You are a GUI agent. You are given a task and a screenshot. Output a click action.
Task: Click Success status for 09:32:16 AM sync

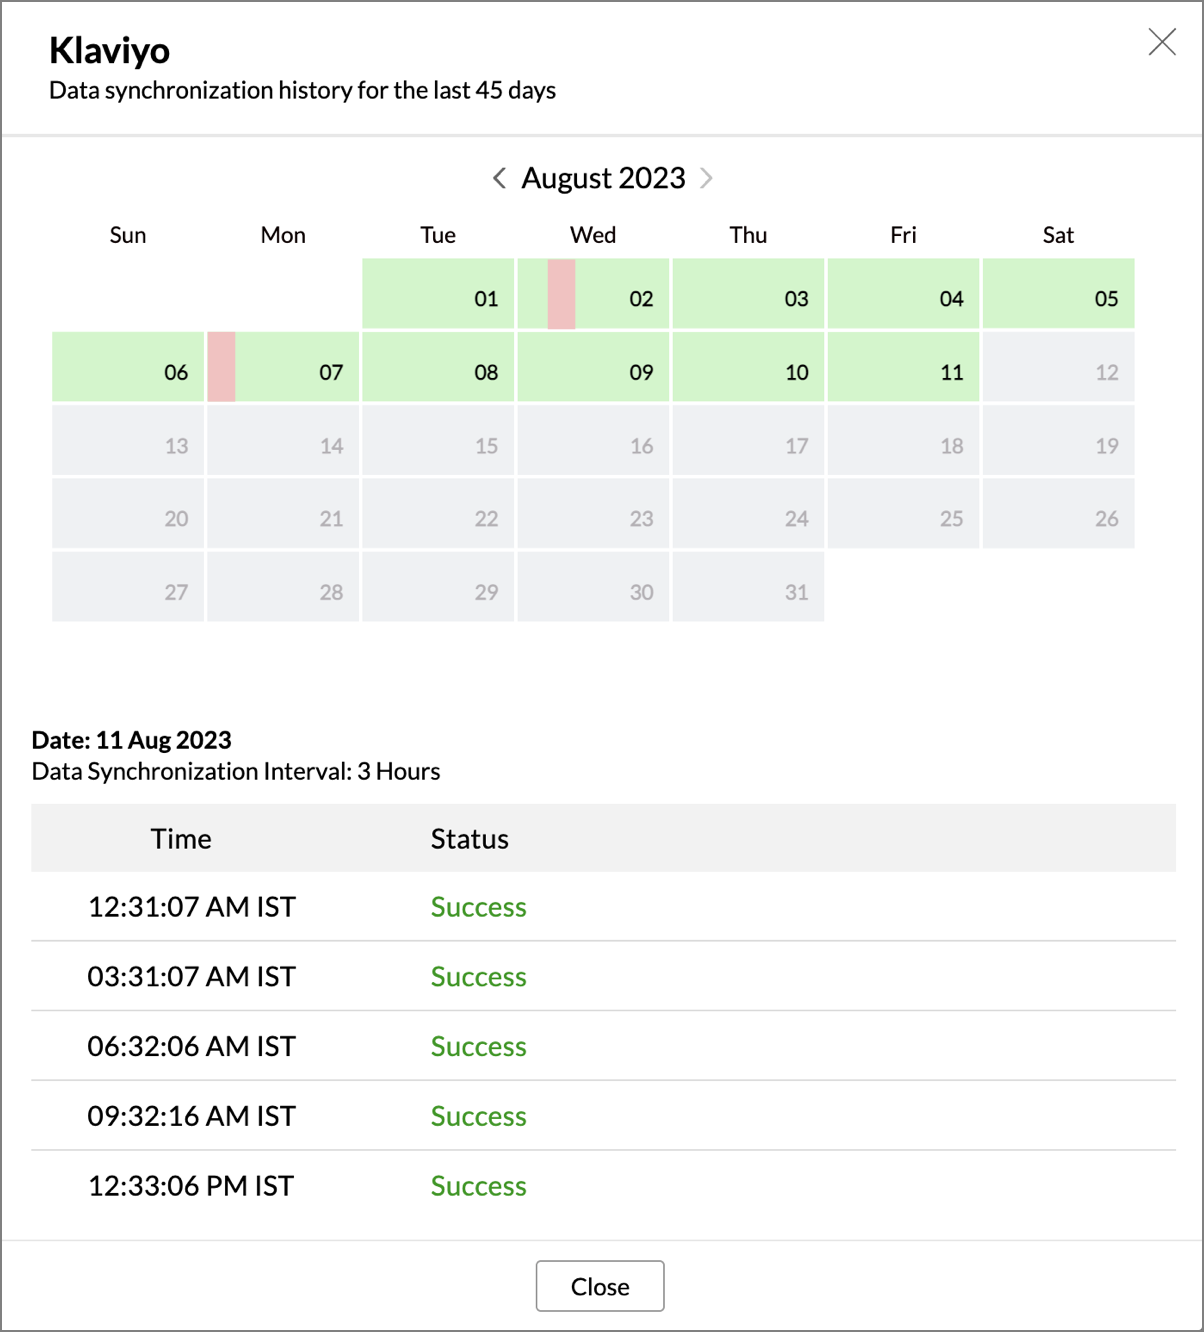pos(479,1116)
